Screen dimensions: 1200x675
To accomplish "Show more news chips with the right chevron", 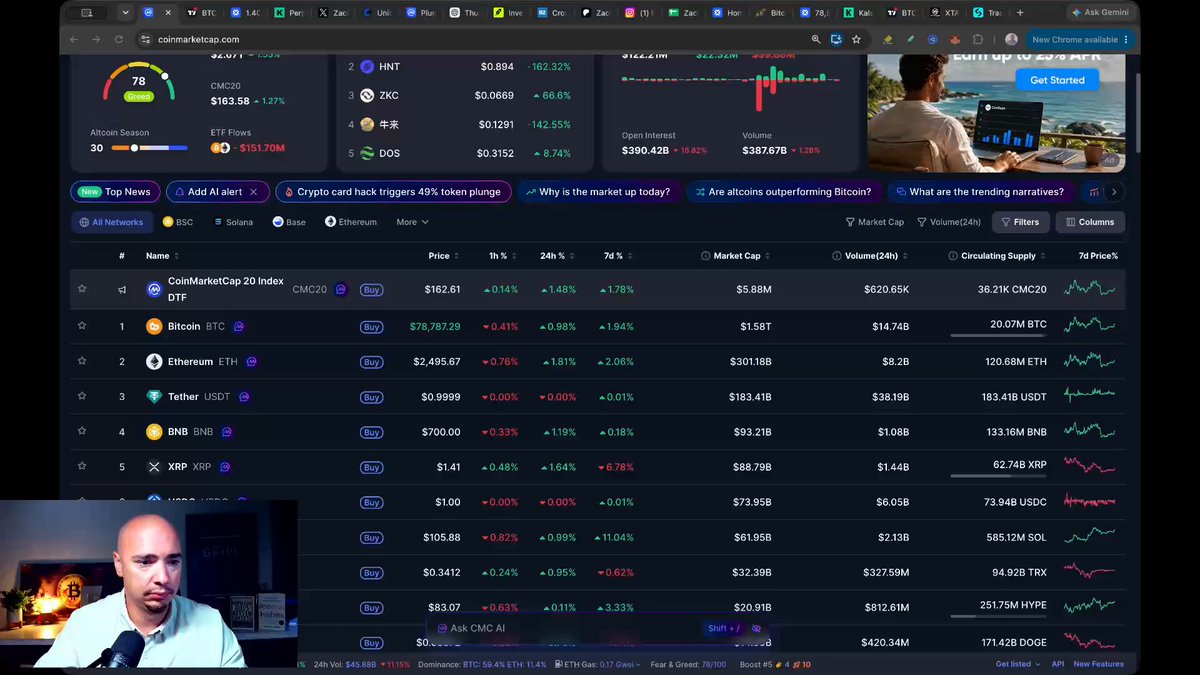I will point(1114,192).
